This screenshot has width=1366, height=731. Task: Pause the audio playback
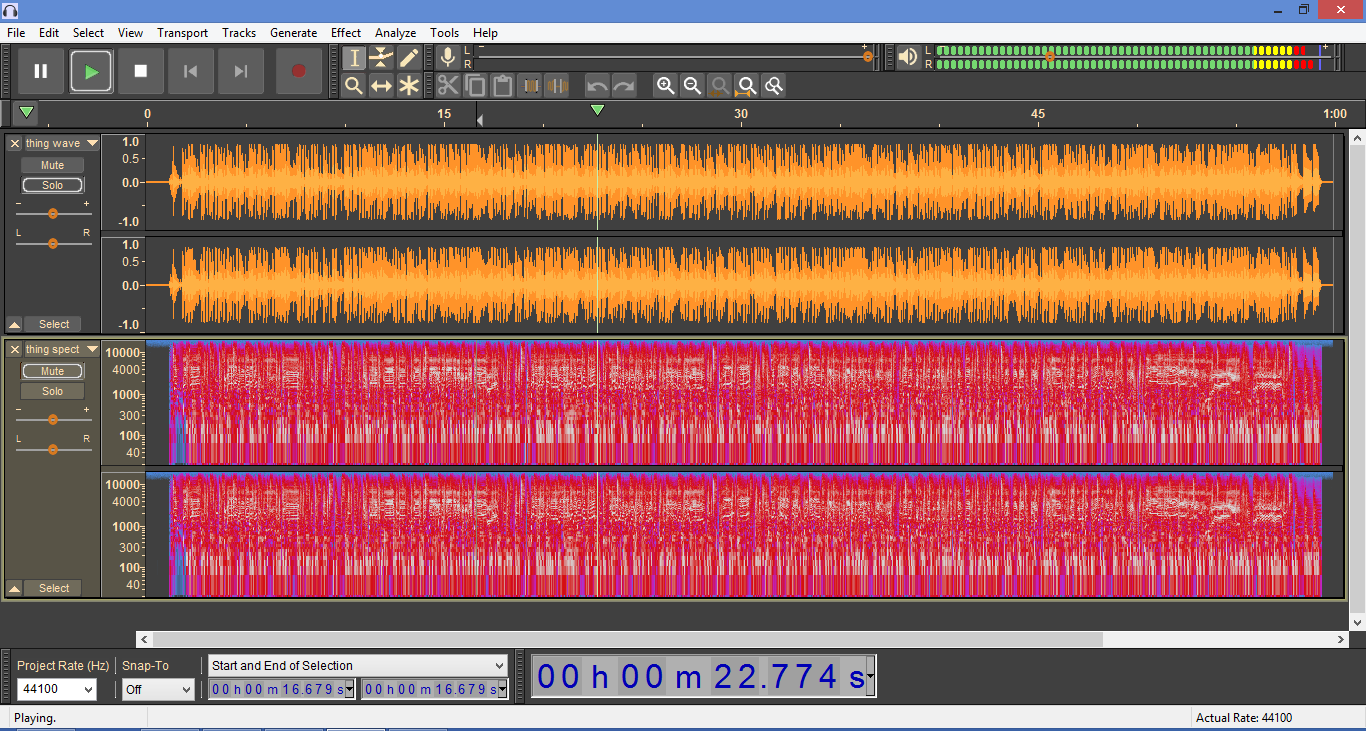[x=41, y=71]
